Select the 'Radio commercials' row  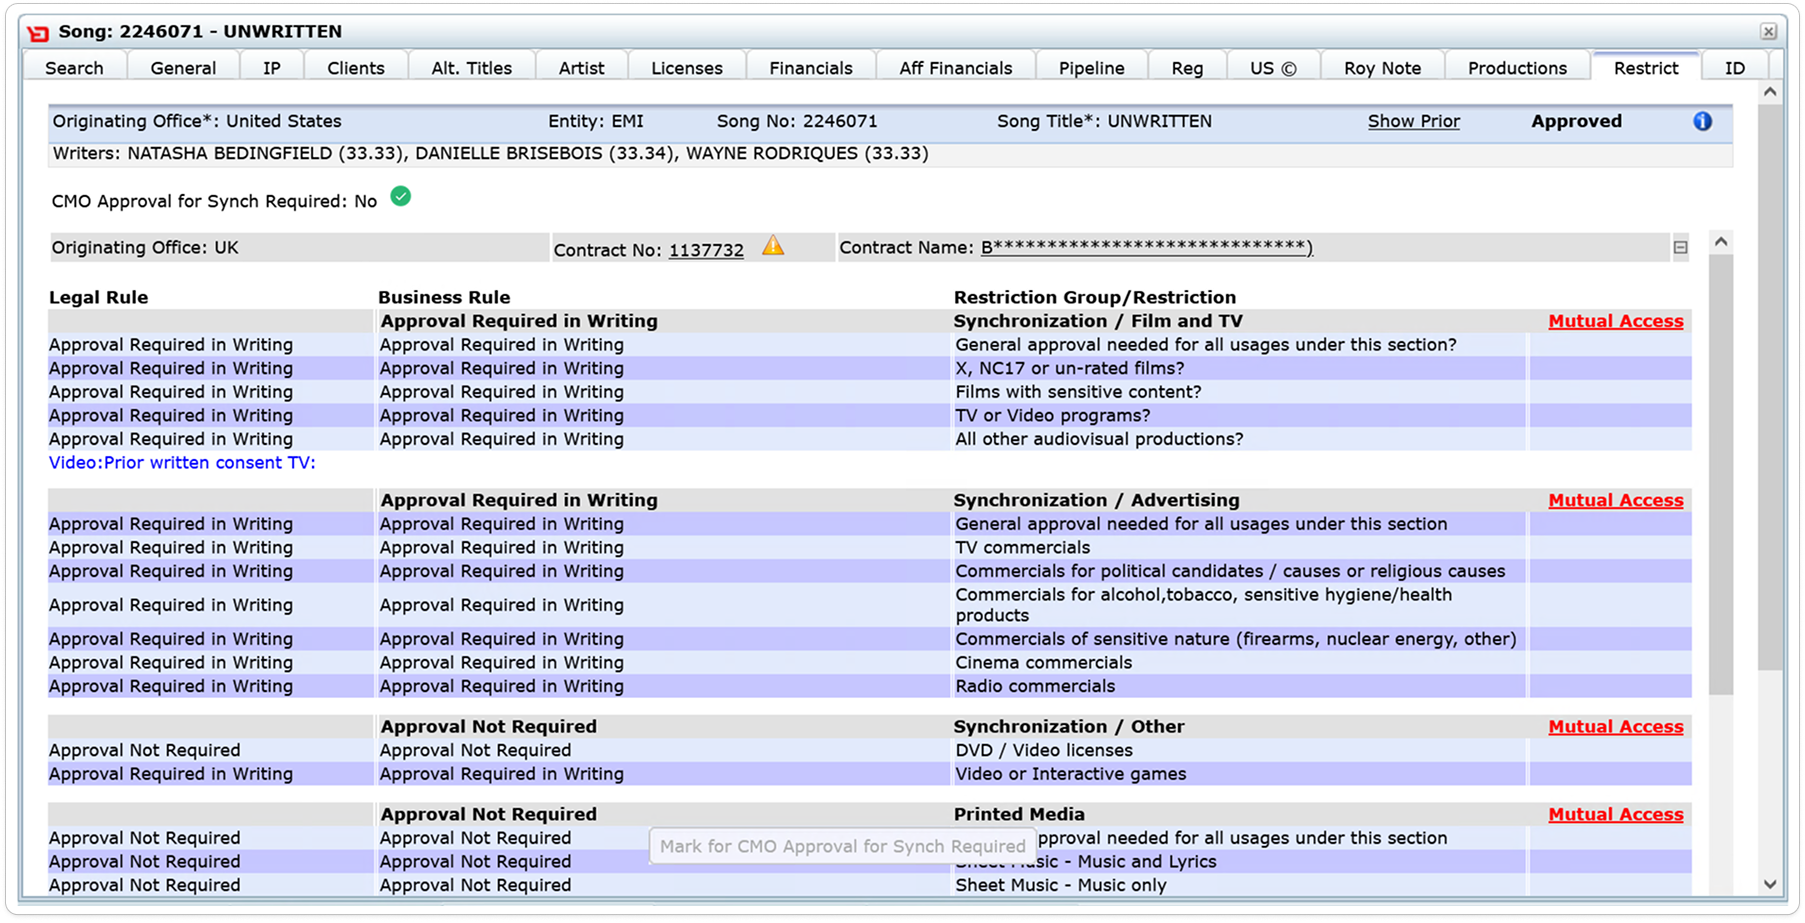pyautogui.click(x=870, y=686)
